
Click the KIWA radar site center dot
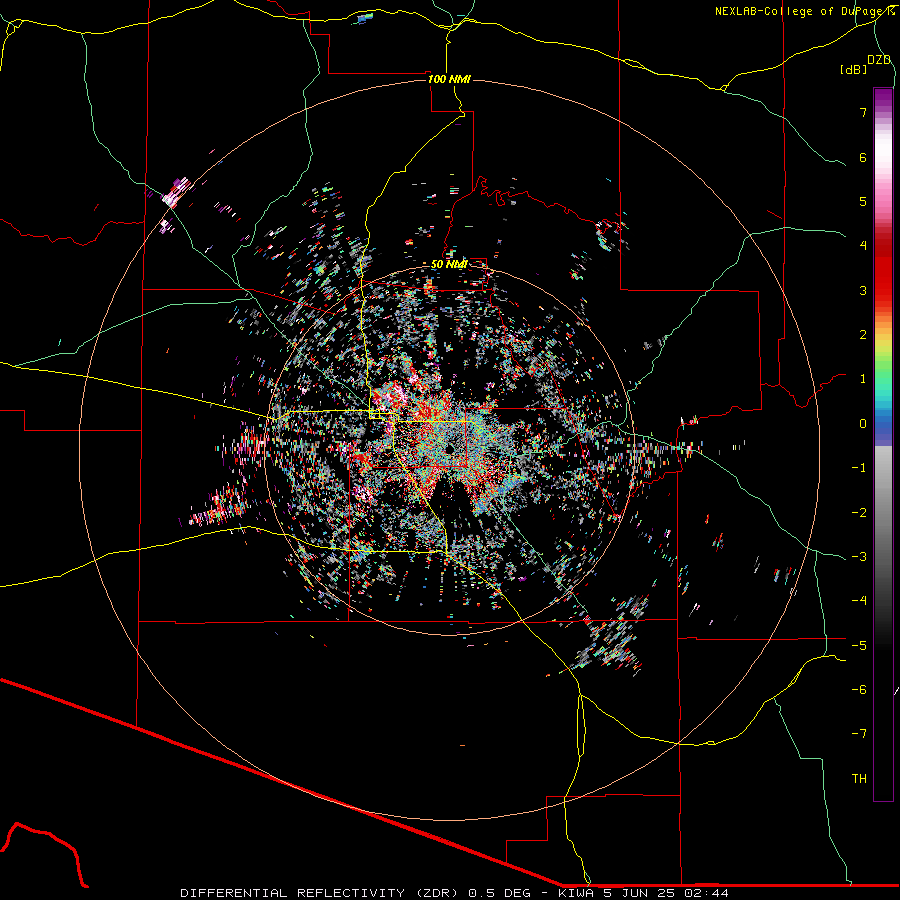448,448
